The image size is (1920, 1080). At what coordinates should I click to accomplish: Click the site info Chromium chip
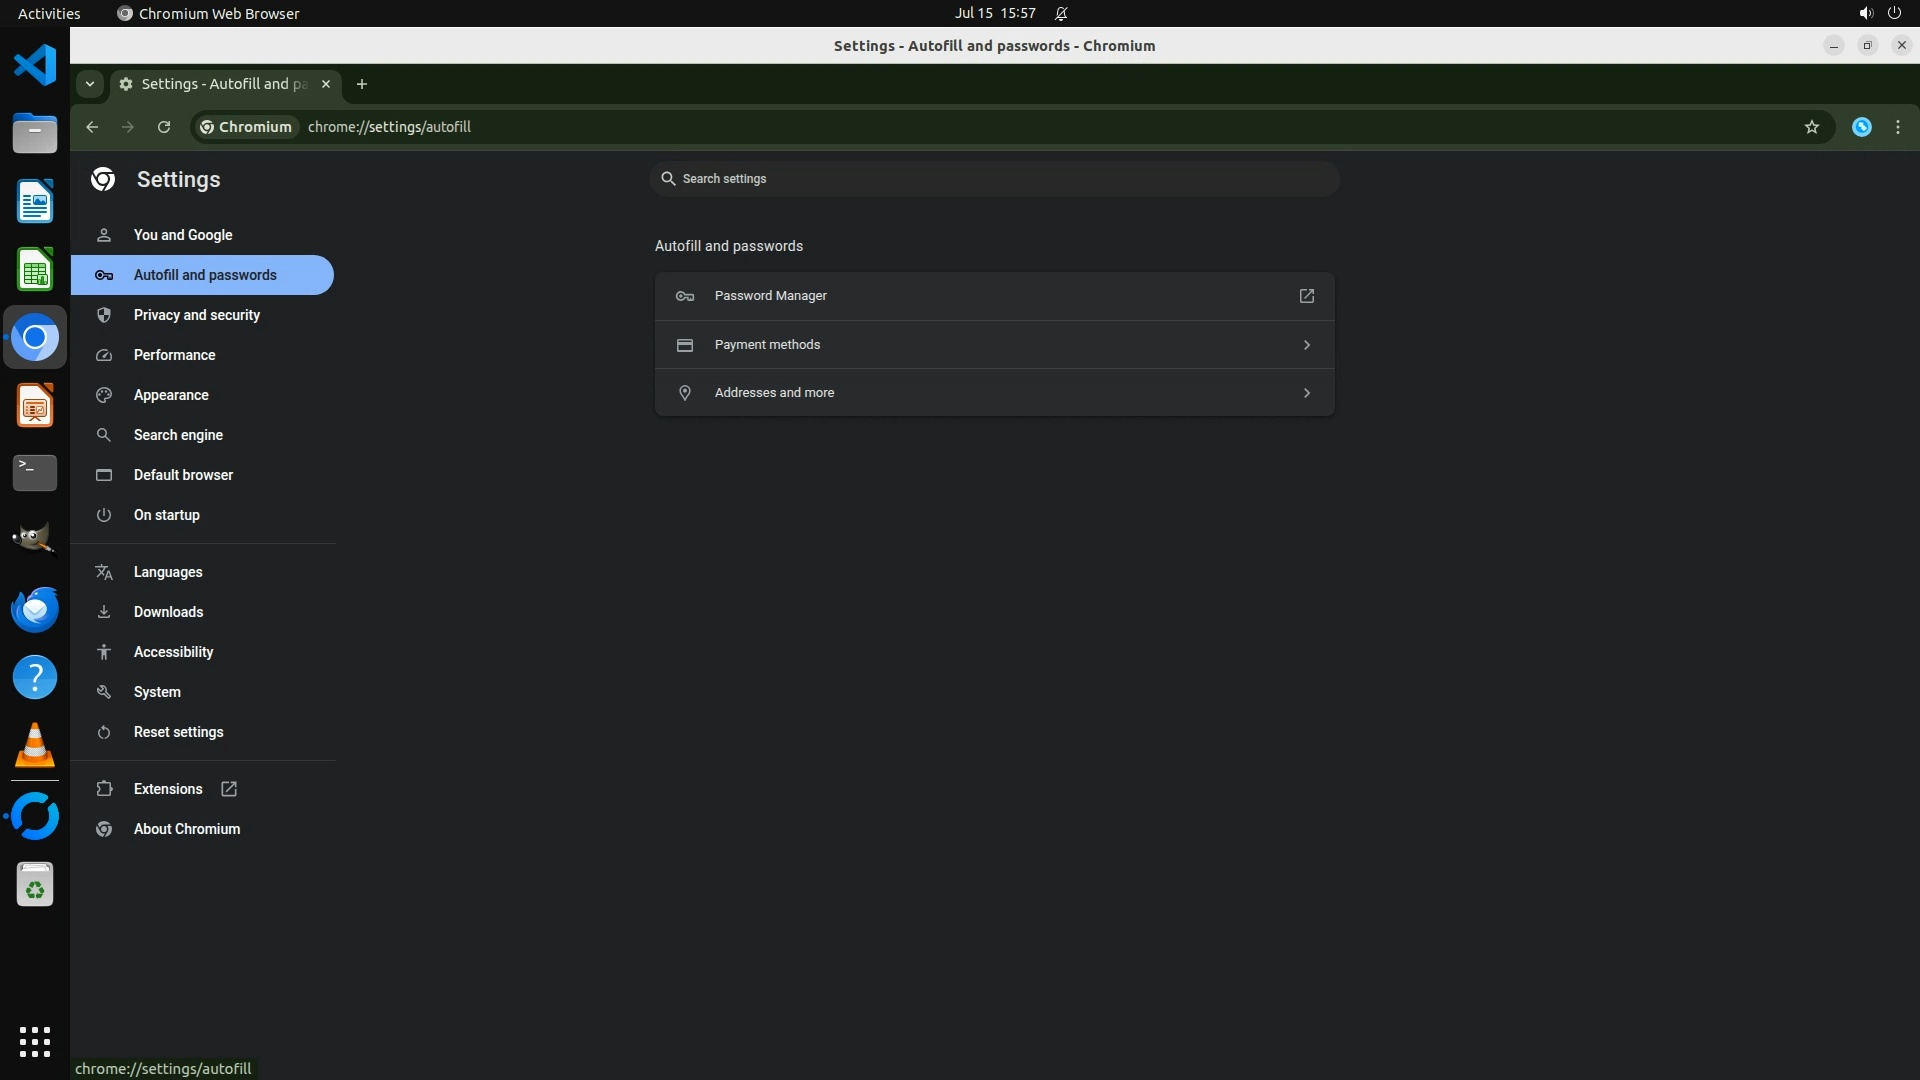[246, 127]
